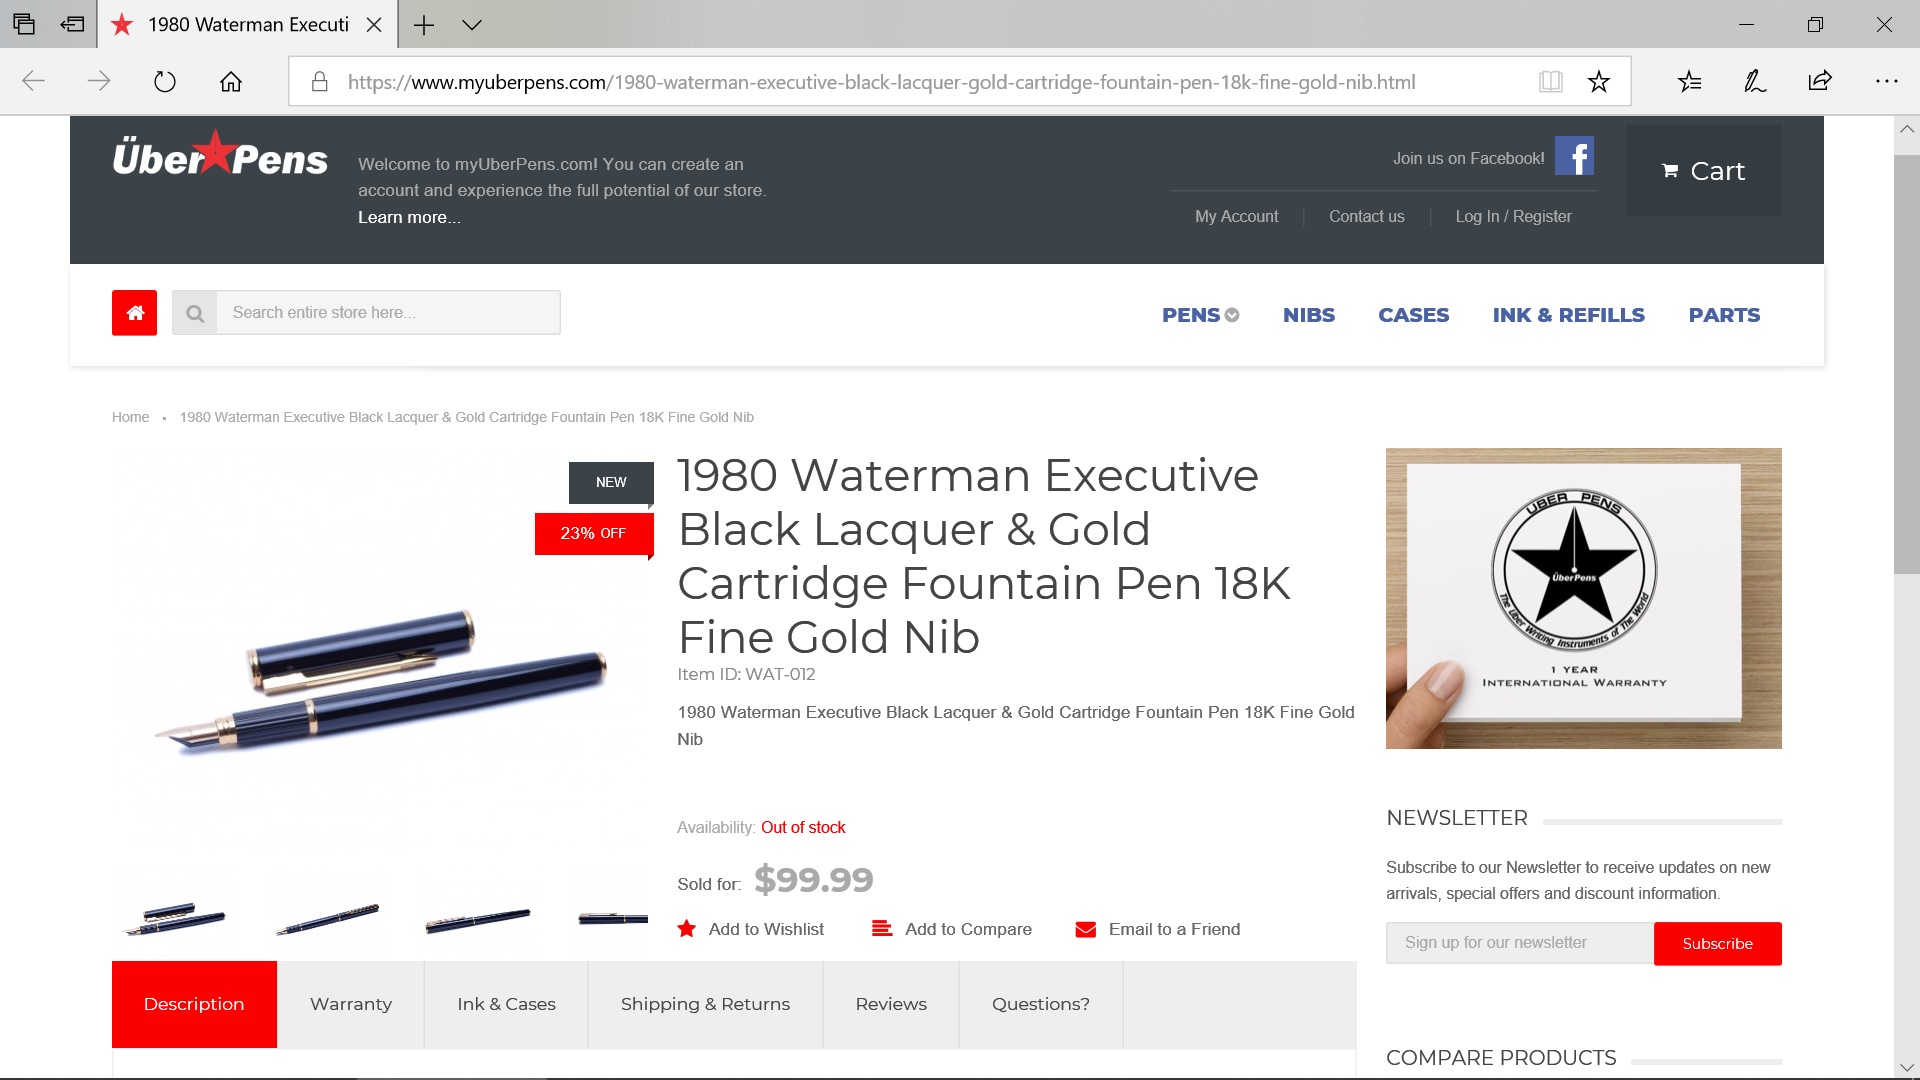Viewport: 1920px width, 1080px height.
Task: Open reading view book icon
Action: [1550, 82]
